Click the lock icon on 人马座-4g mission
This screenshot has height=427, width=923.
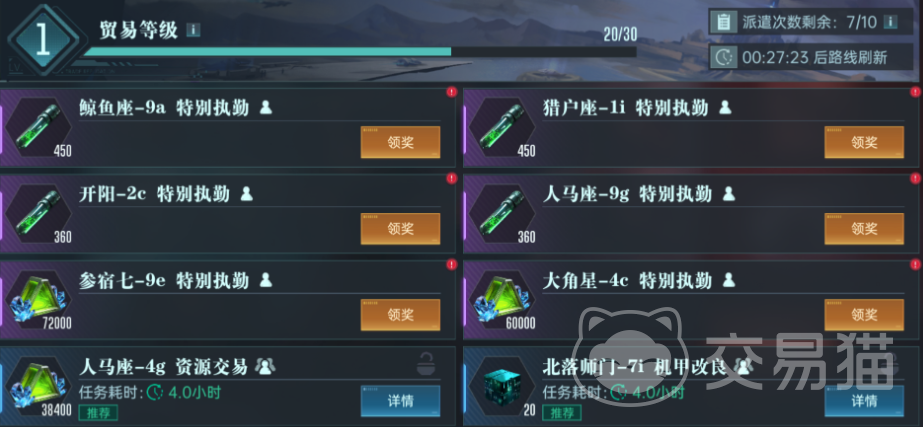426,367
